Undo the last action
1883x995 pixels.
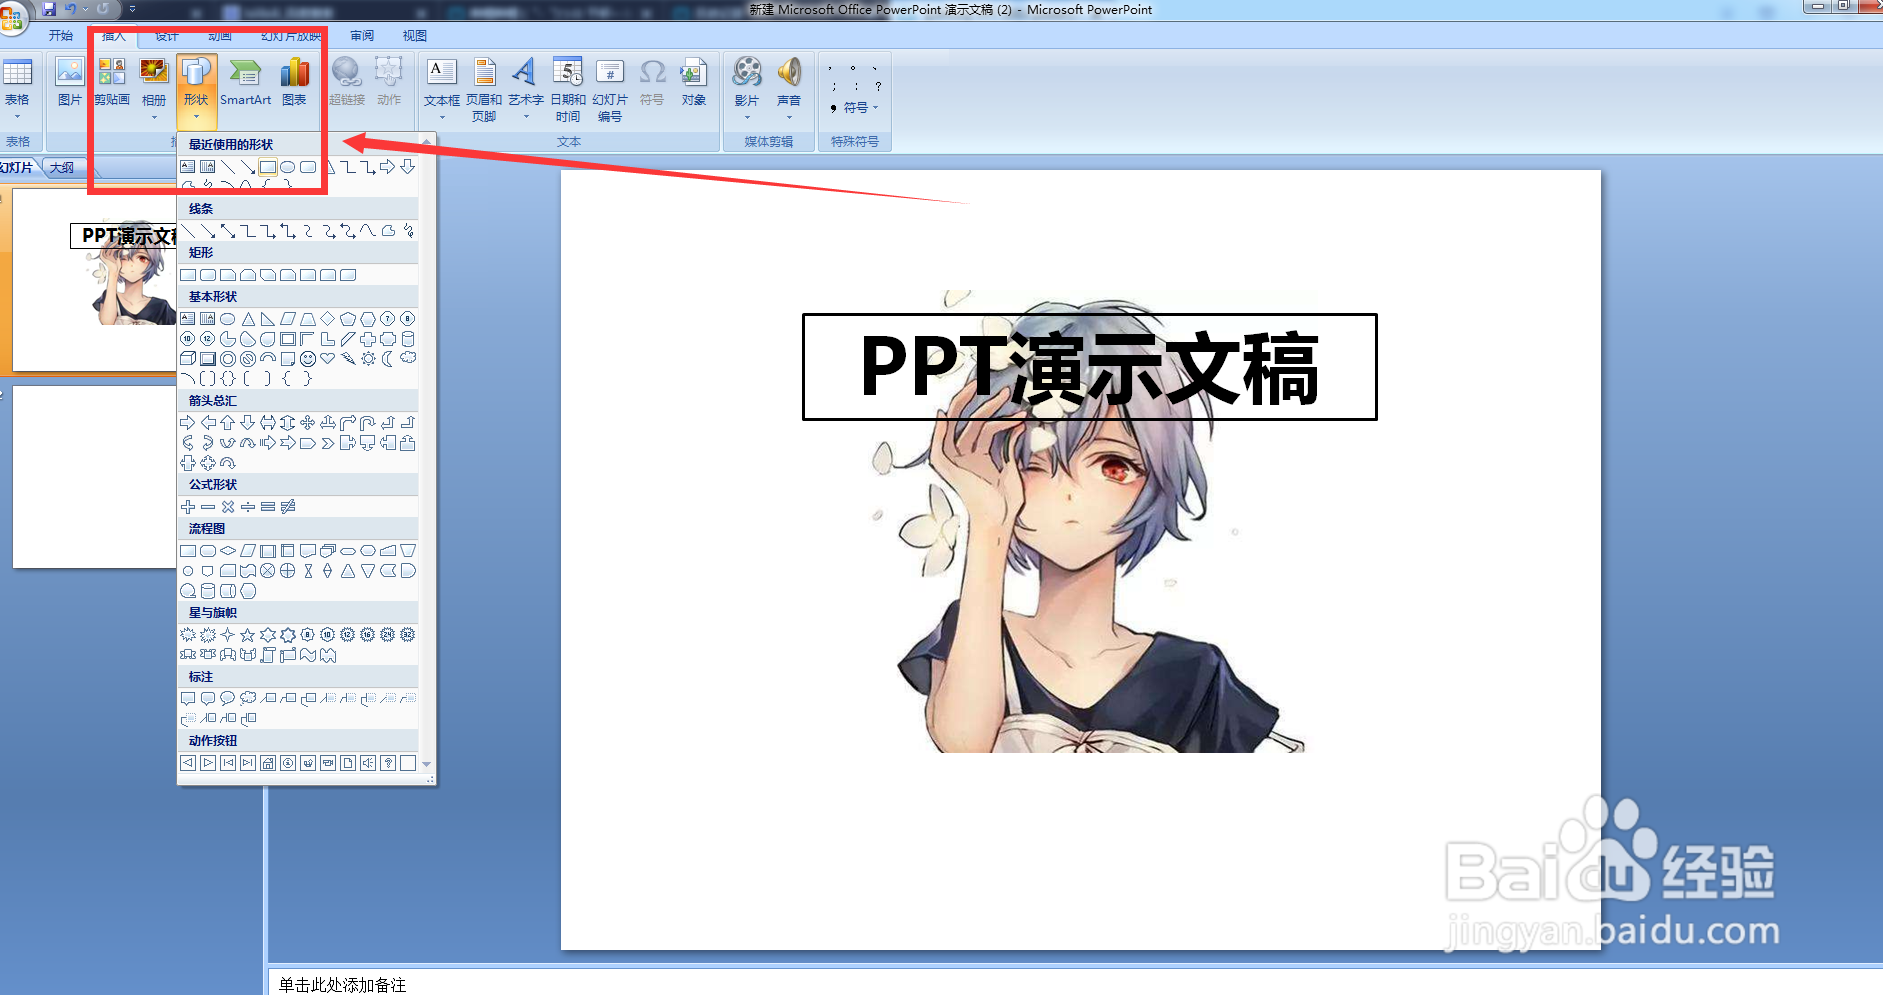(x=71, y=9)
